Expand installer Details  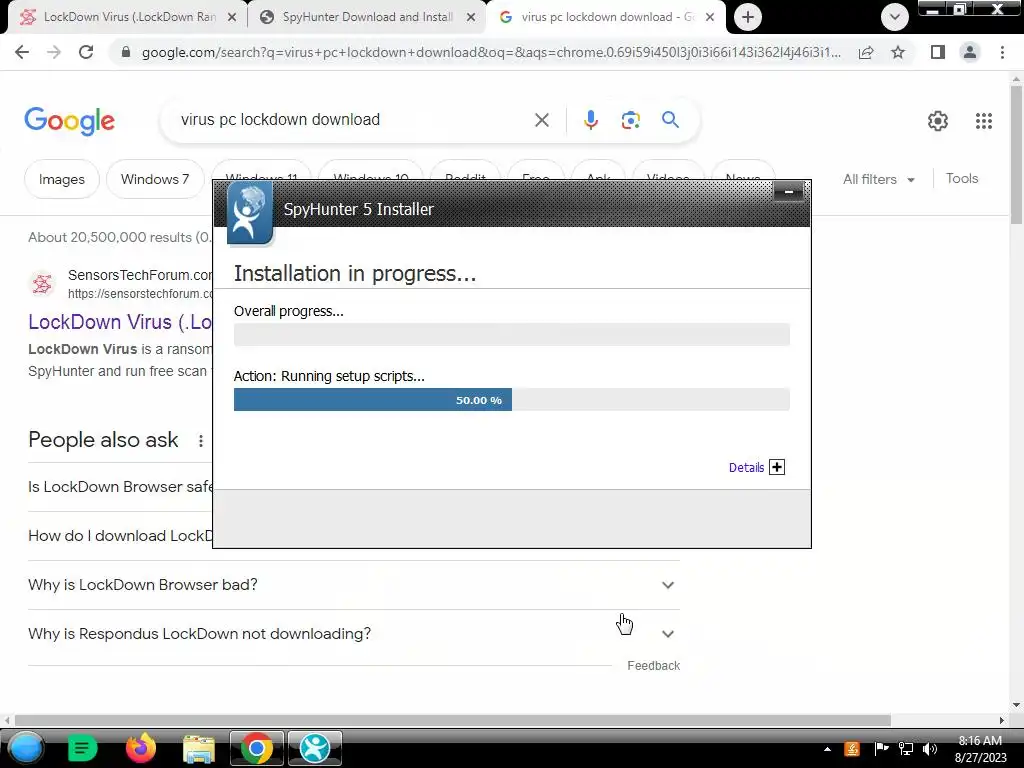click(x=757, y=467)
